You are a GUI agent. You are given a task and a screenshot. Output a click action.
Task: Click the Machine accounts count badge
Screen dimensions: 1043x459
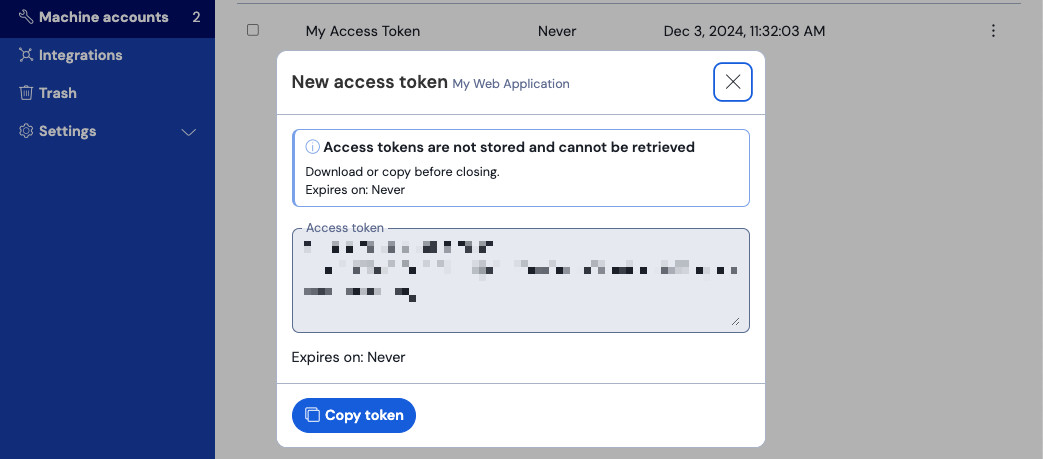pyautogui.click(x=196, y=17)
